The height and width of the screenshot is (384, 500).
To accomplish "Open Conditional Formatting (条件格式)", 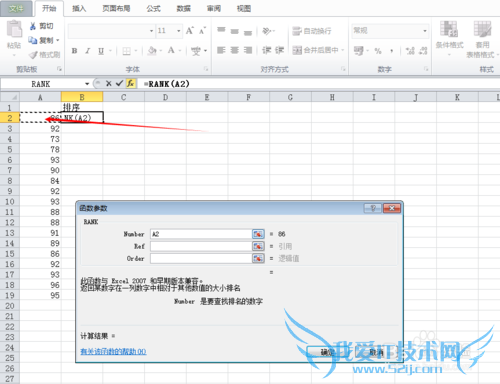I will pos(449,37).
